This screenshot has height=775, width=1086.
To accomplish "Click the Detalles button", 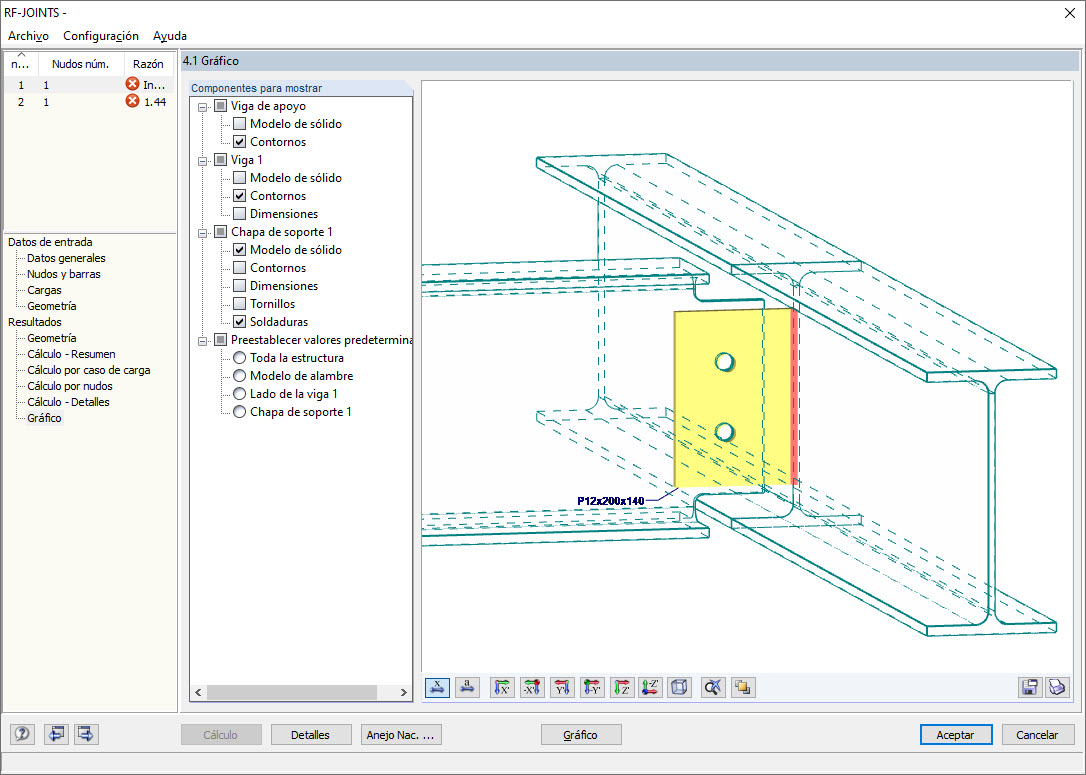I will click(x=310, y=735).
